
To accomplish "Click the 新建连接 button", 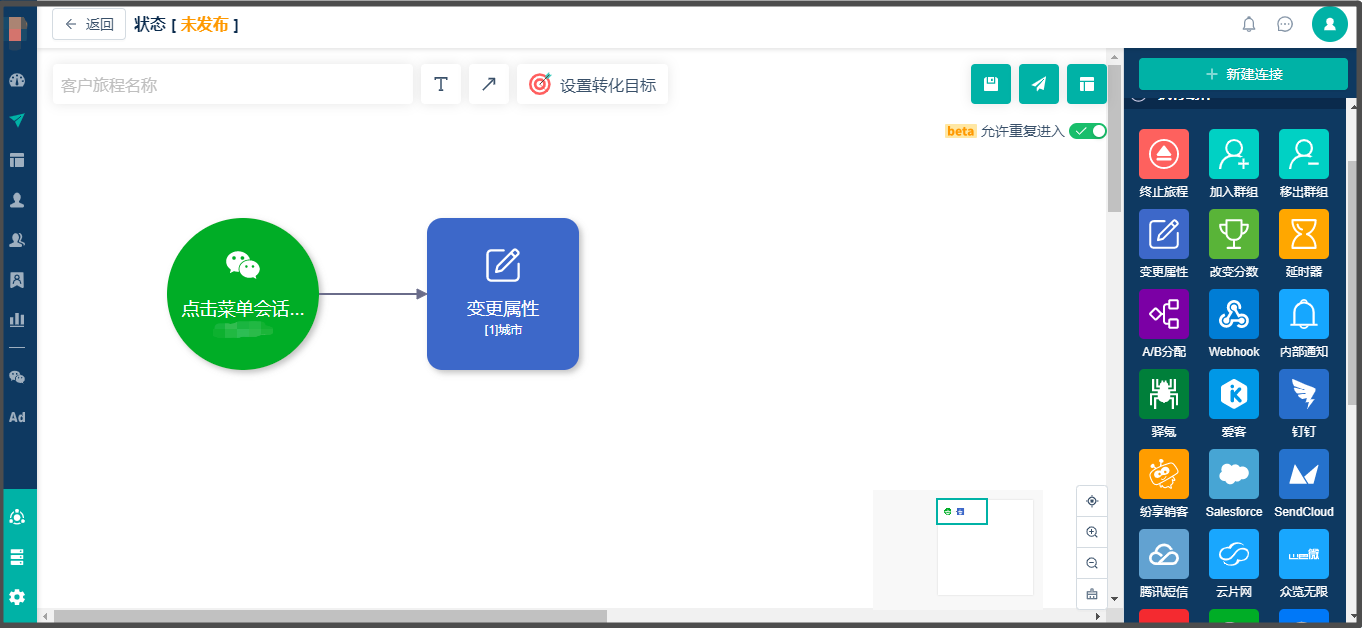I will 1243,74.
